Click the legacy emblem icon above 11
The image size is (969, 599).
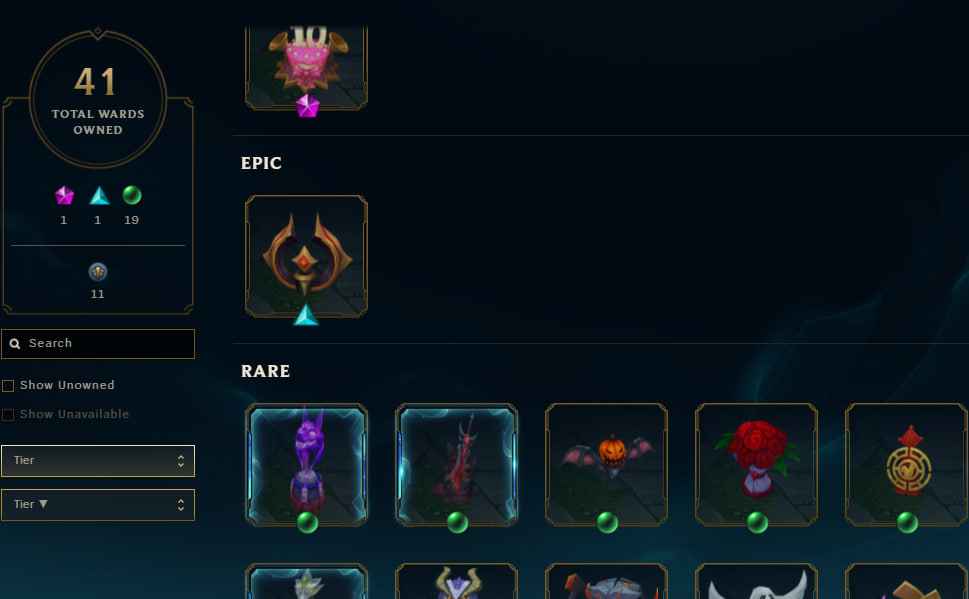(98, 272)
